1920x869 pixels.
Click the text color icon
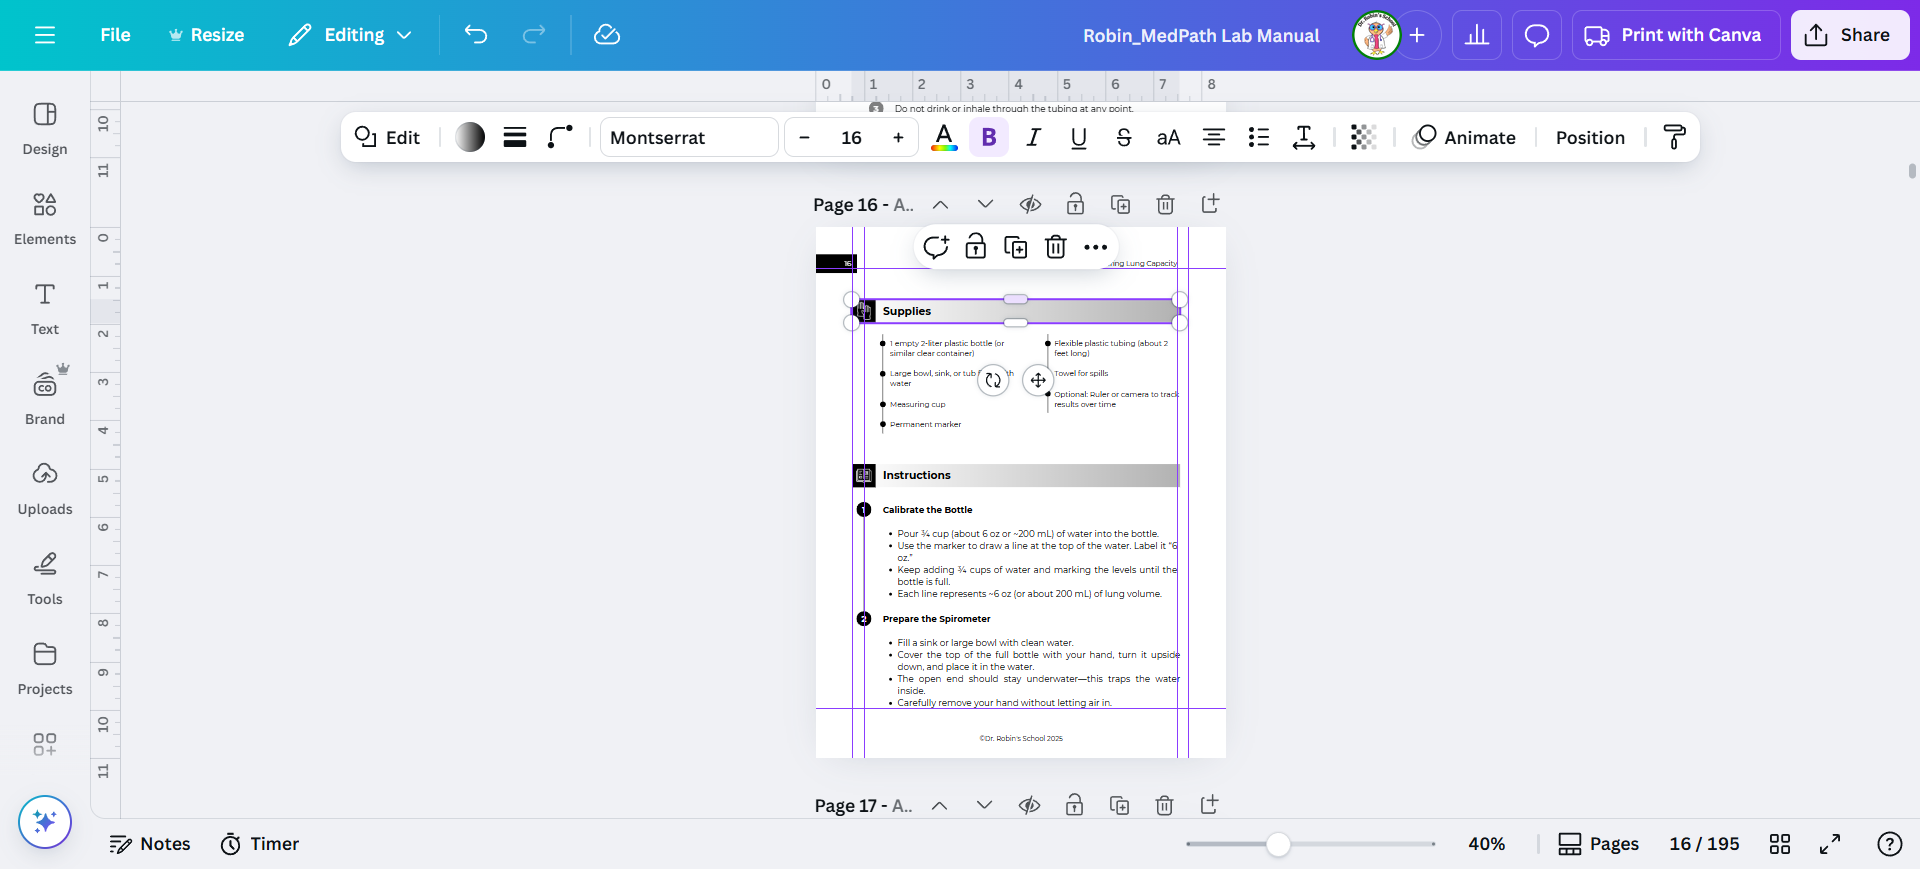tap(943, 137)
